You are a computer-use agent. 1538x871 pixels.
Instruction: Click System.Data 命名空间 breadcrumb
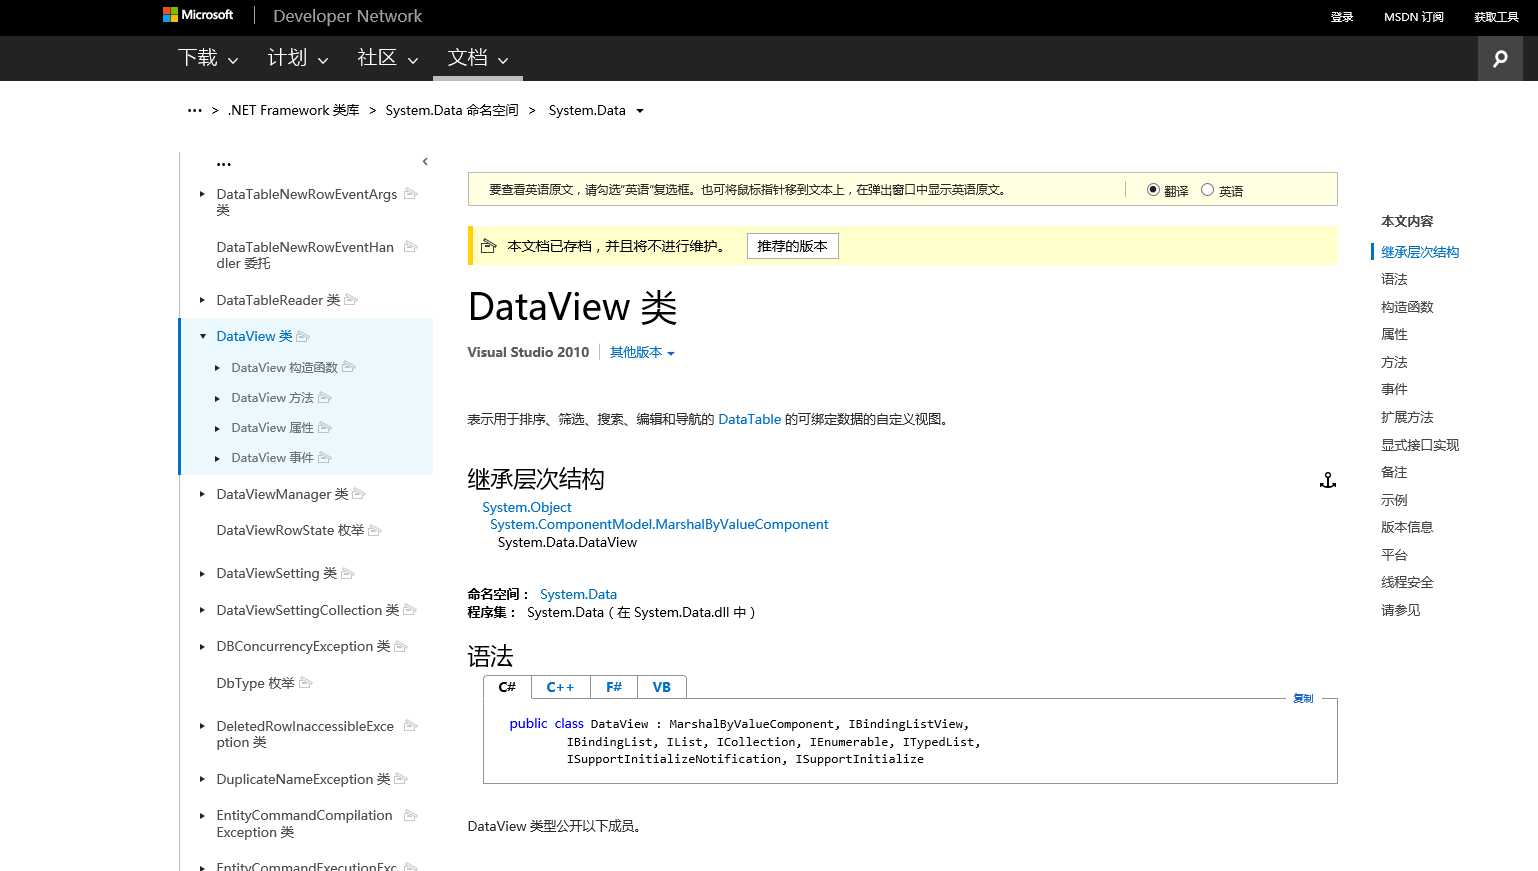point(452,110)
